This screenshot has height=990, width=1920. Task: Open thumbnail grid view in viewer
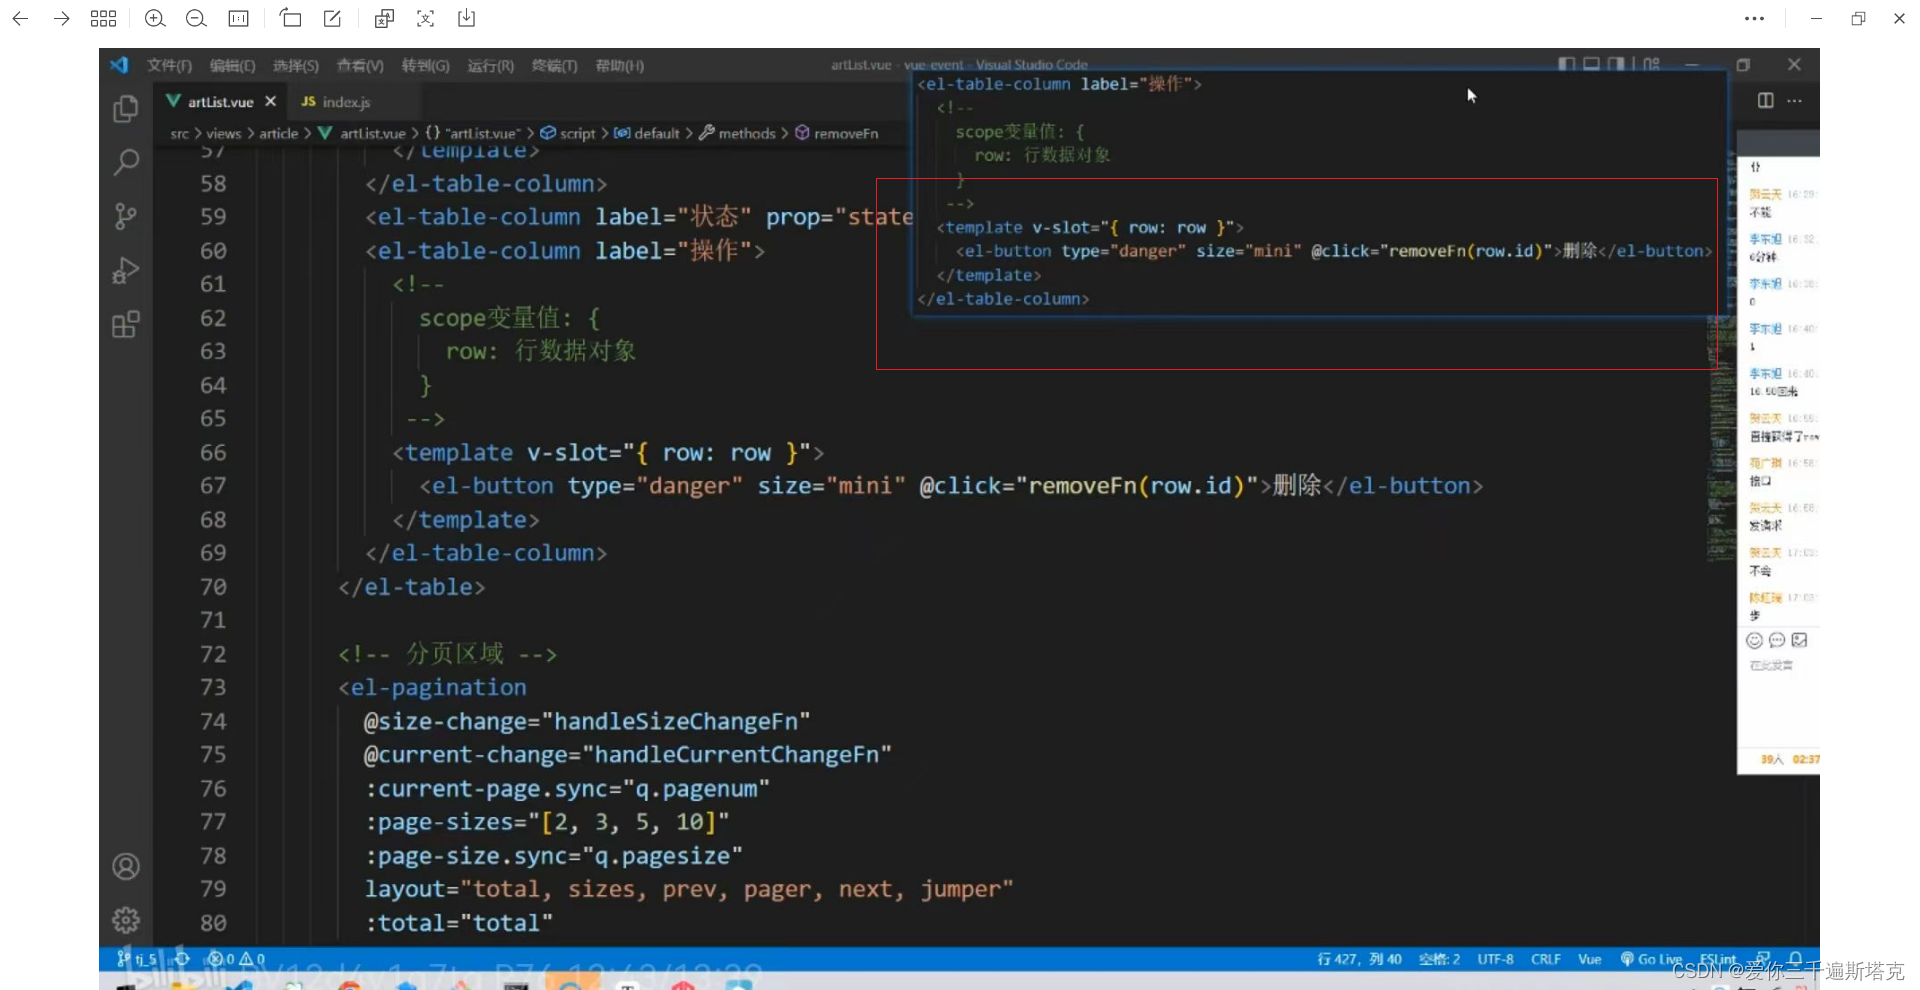click(x=103, y=18)
